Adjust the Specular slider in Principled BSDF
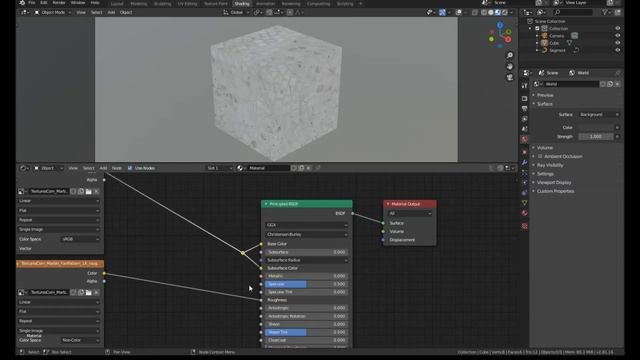 307,284
